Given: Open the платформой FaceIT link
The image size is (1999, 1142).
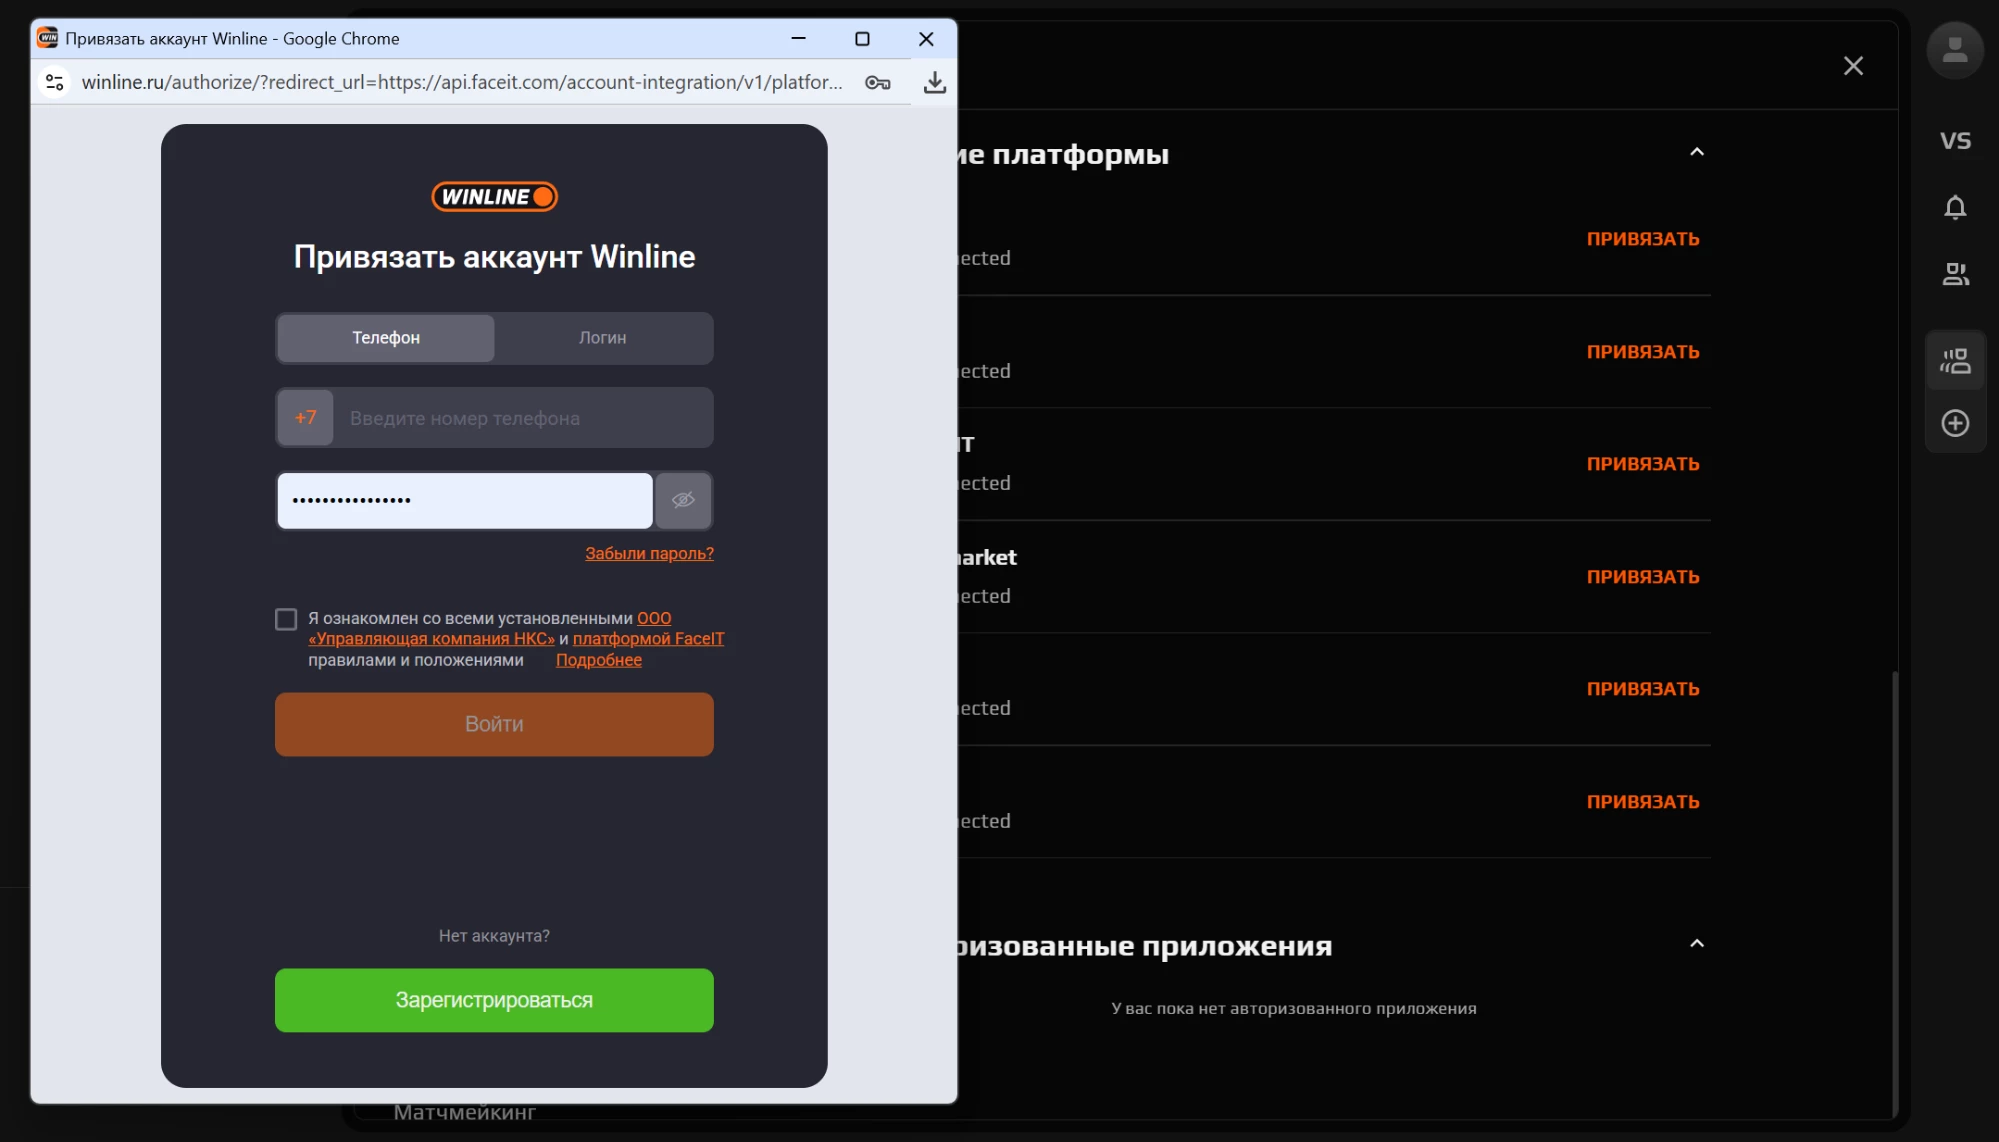Looking at the screenshot, I should coord(648,639).
